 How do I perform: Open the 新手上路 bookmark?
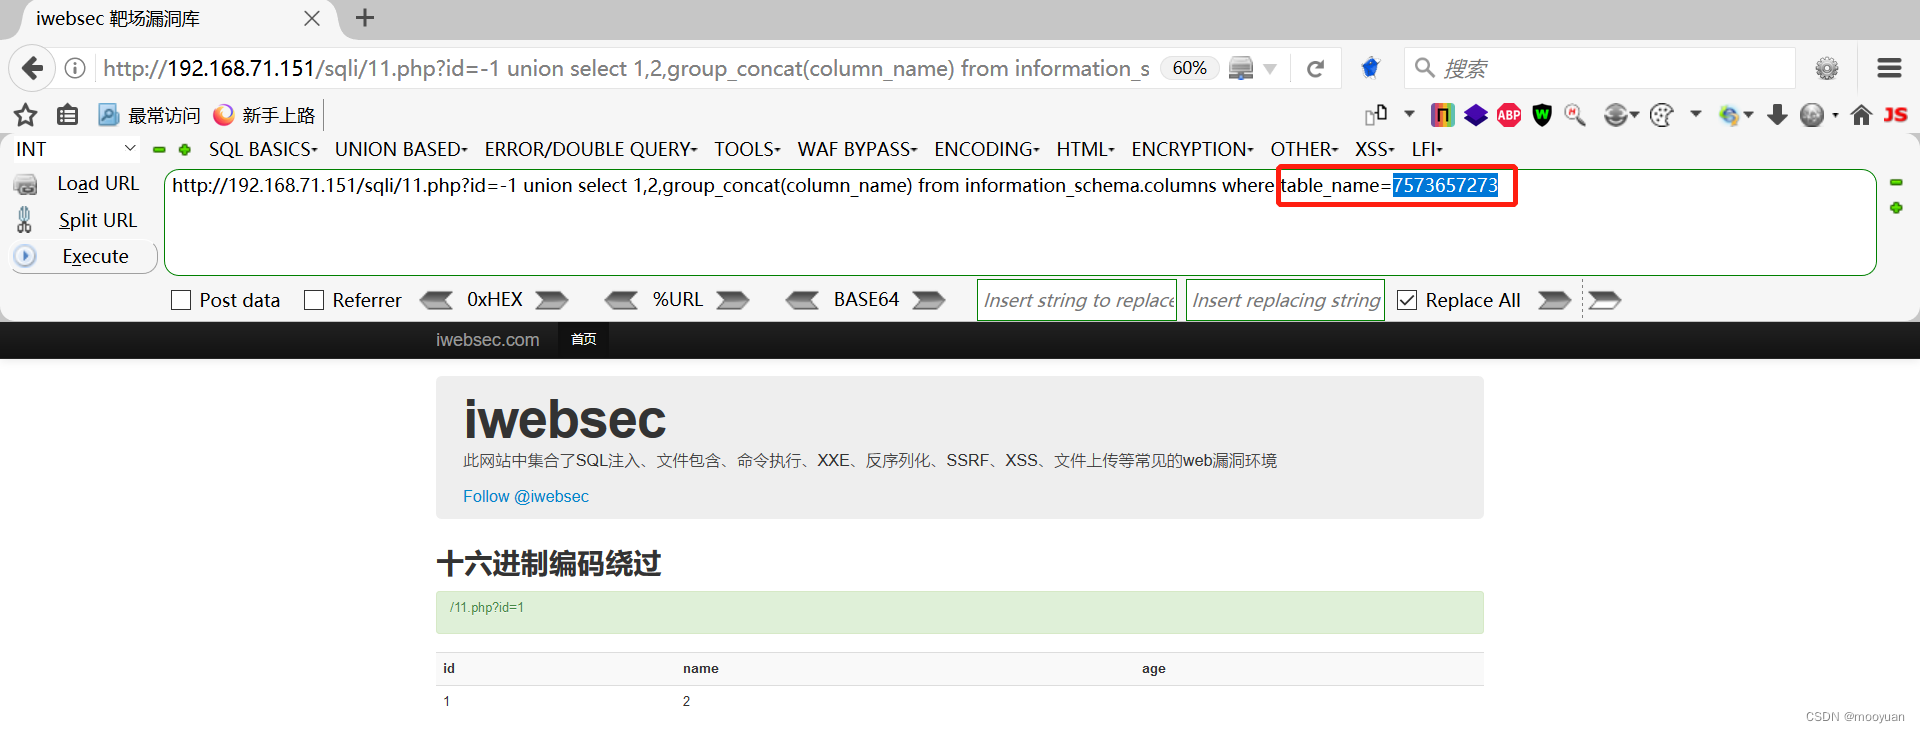[x=265, y=115]
